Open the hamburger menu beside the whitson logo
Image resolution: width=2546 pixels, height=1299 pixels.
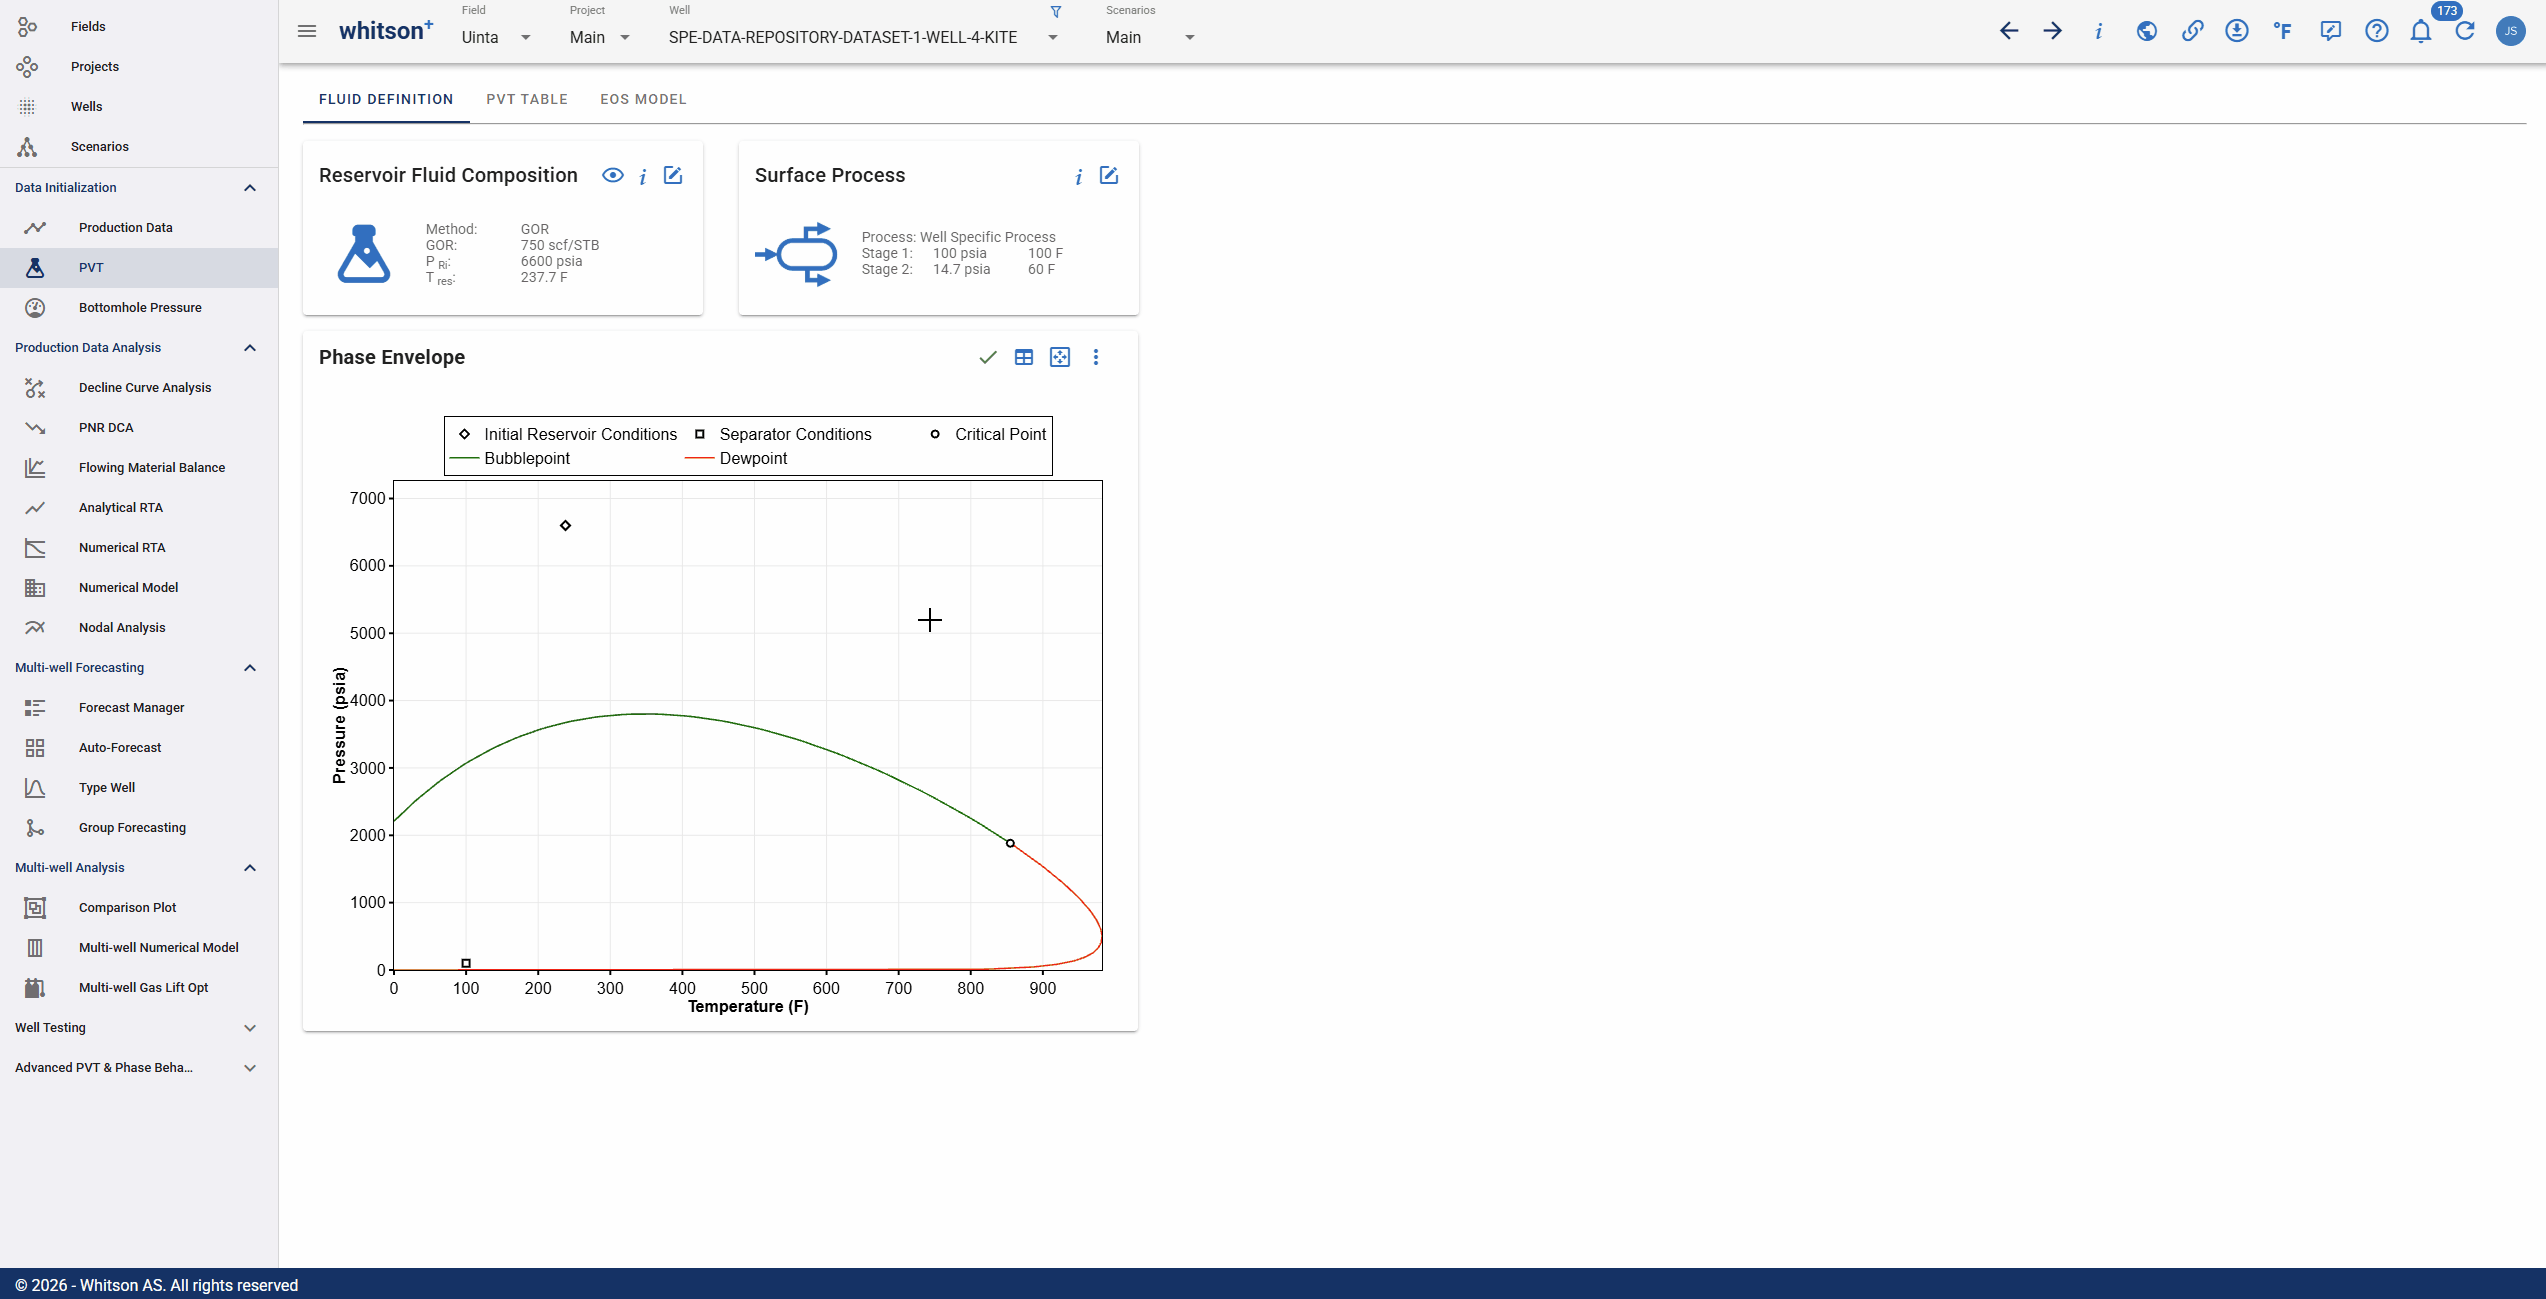pyautogui.click(x=307, y=31)
